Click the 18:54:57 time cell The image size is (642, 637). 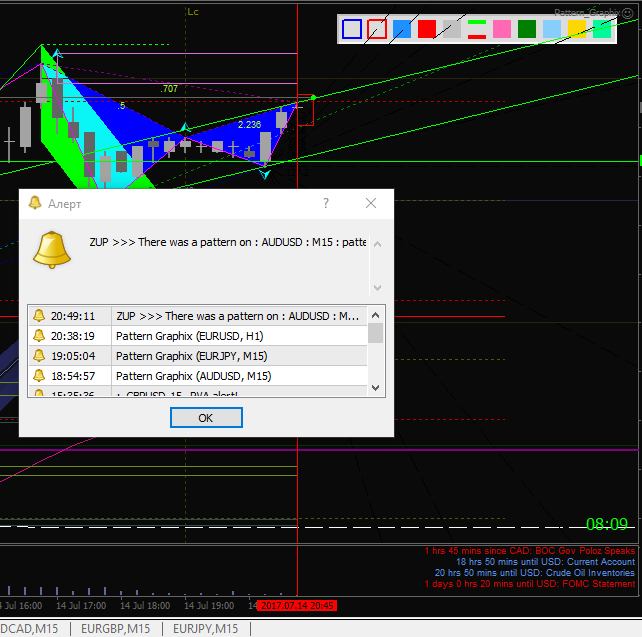(x=73, y=376)
